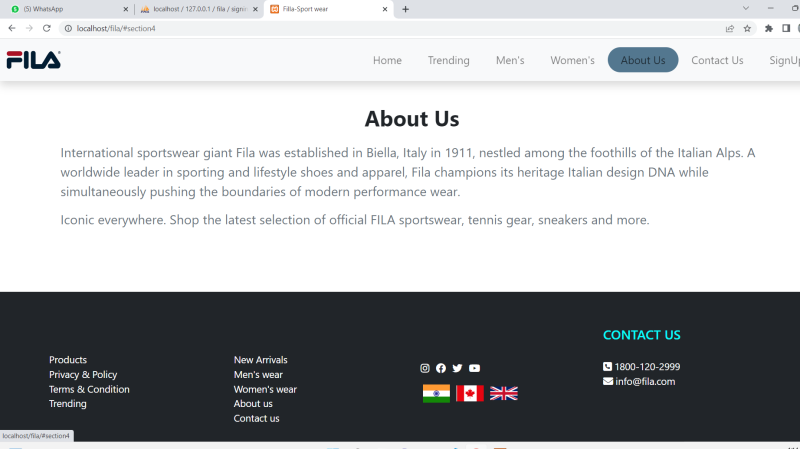Open Privacy & Policy footer link

click(83, 375)
